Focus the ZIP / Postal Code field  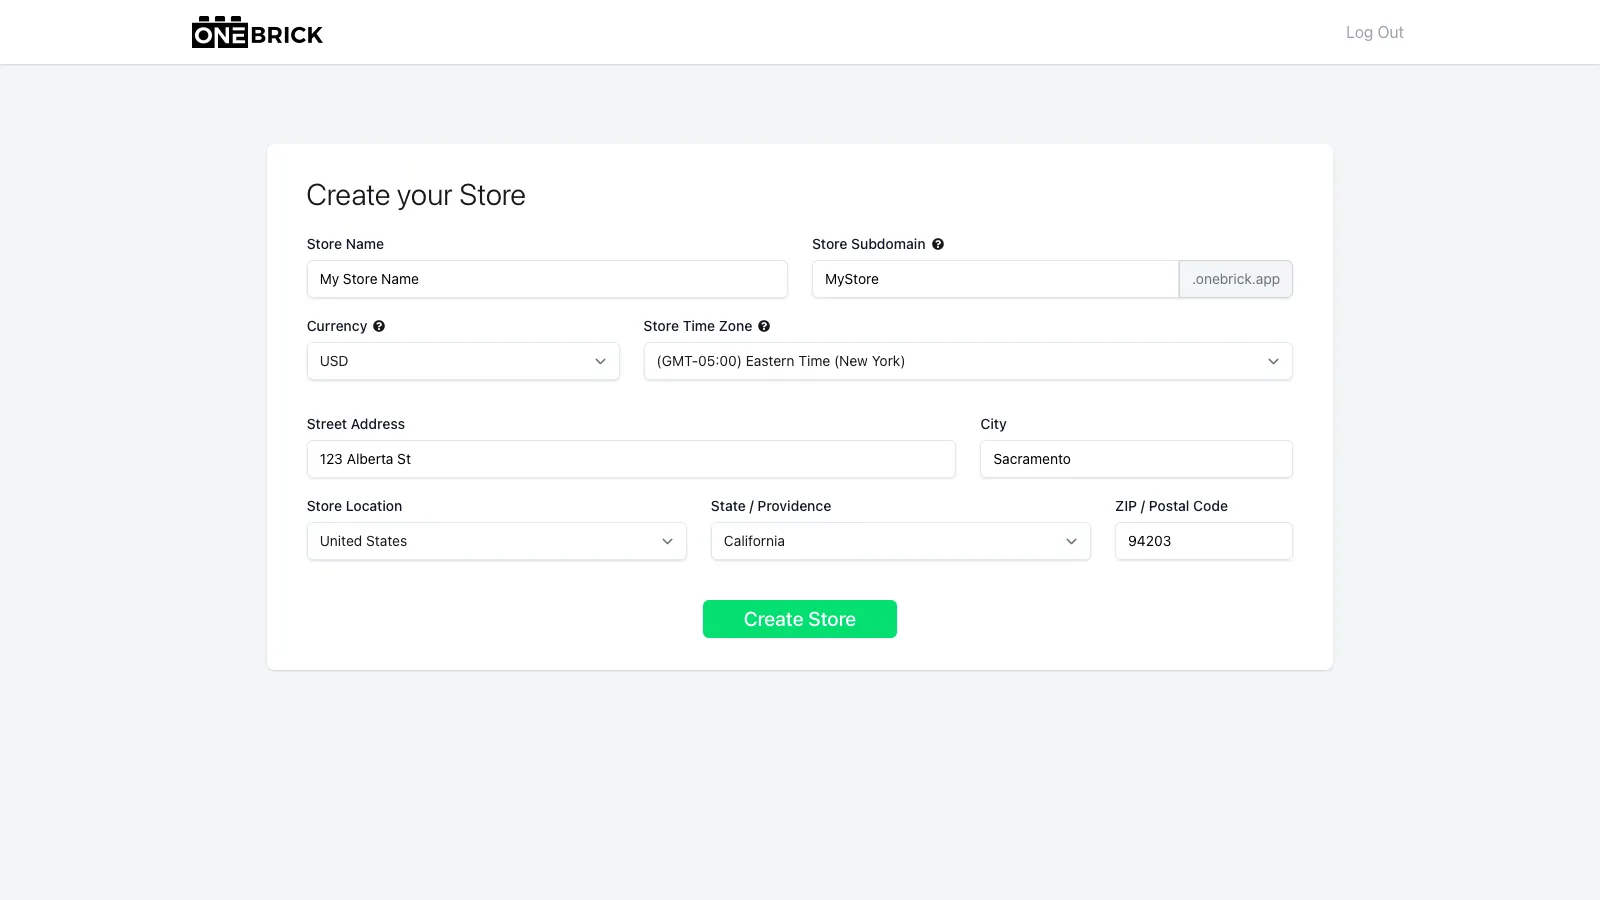(x=1204, y=541)
